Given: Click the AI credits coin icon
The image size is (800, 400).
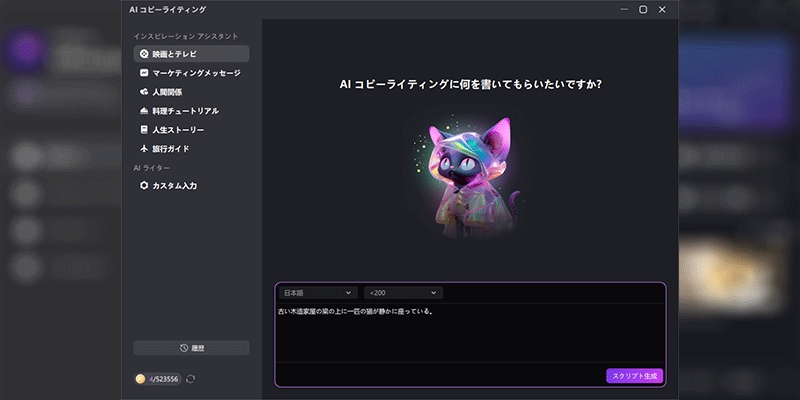Looking at the screenshot, I should coord(141,379).
